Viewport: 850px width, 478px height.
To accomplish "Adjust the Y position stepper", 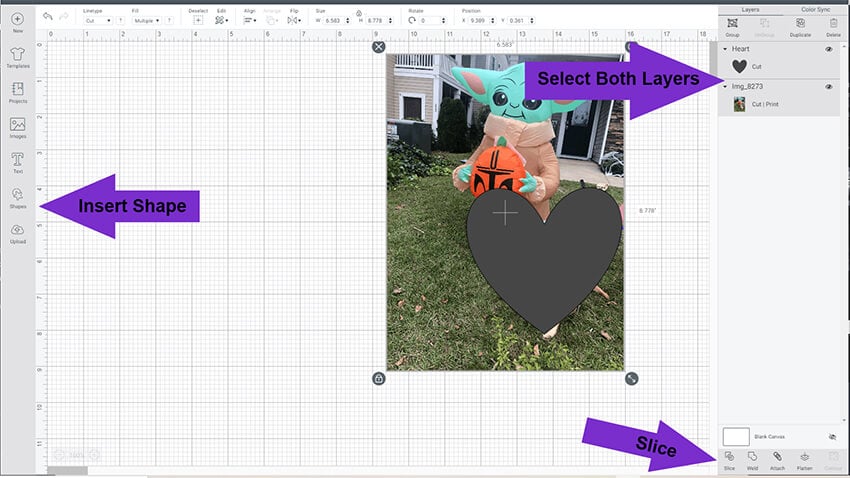I will tap(532, 21).
